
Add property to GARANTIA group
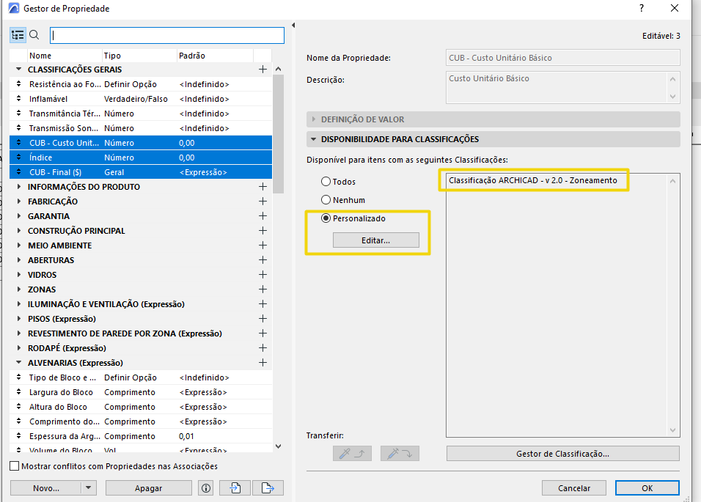point(263,216)
